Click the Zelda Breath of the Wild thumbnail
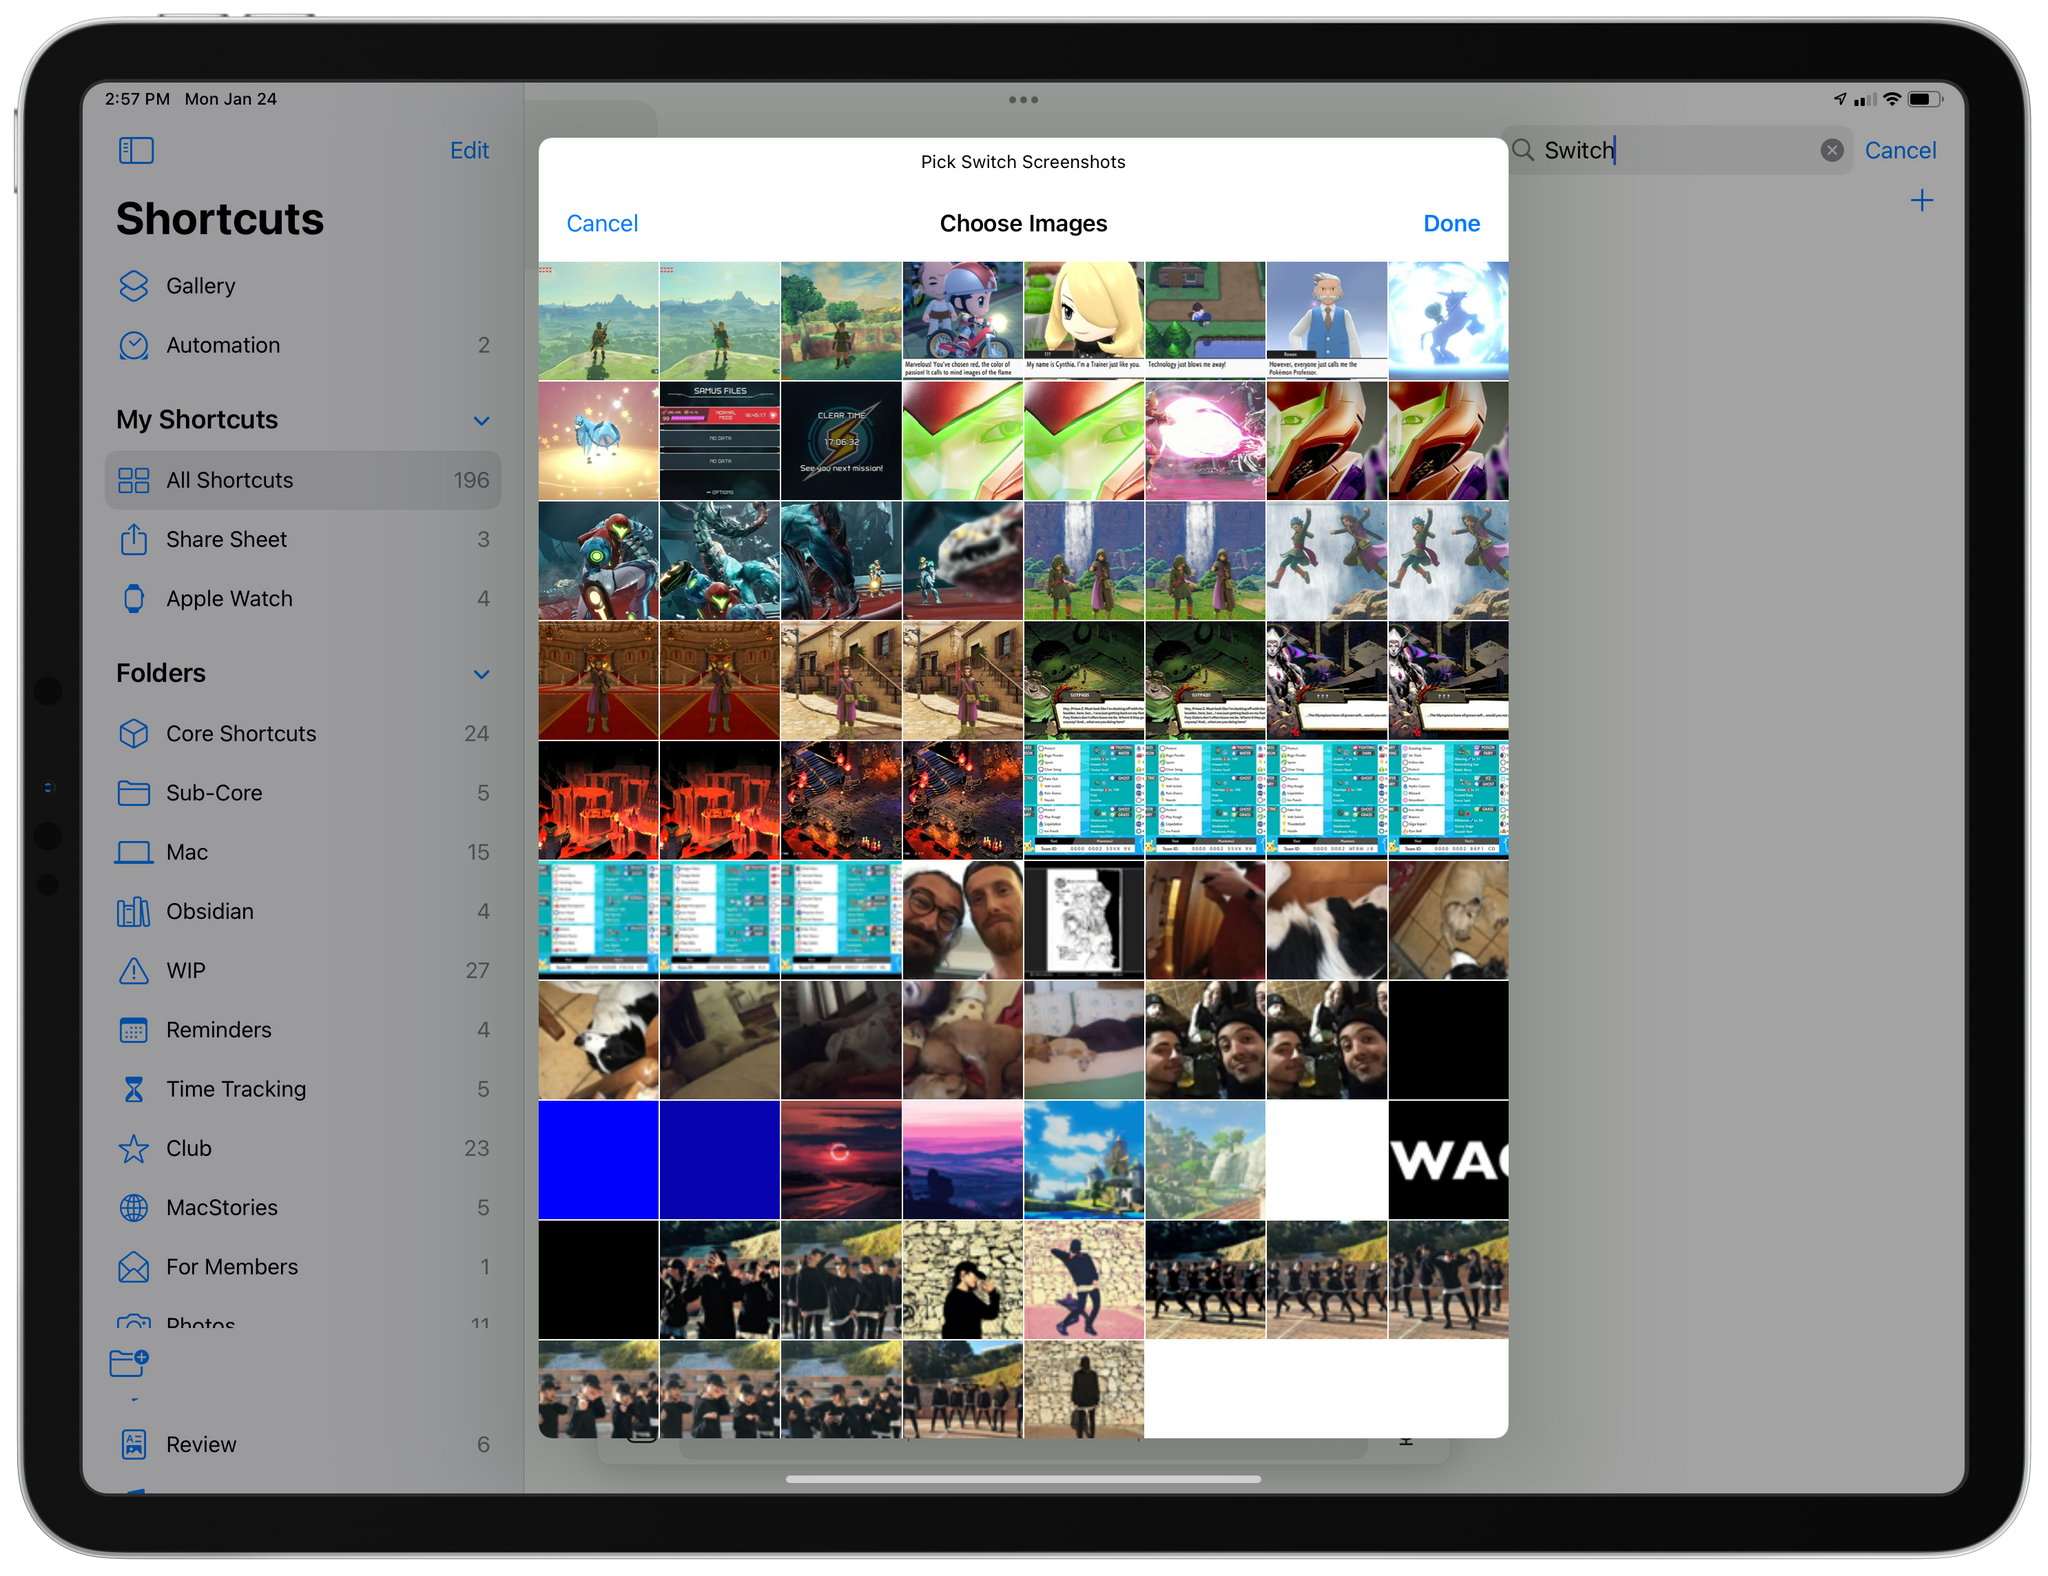2048x1576 pixels. pyautogui.click(x=599, y=320)
